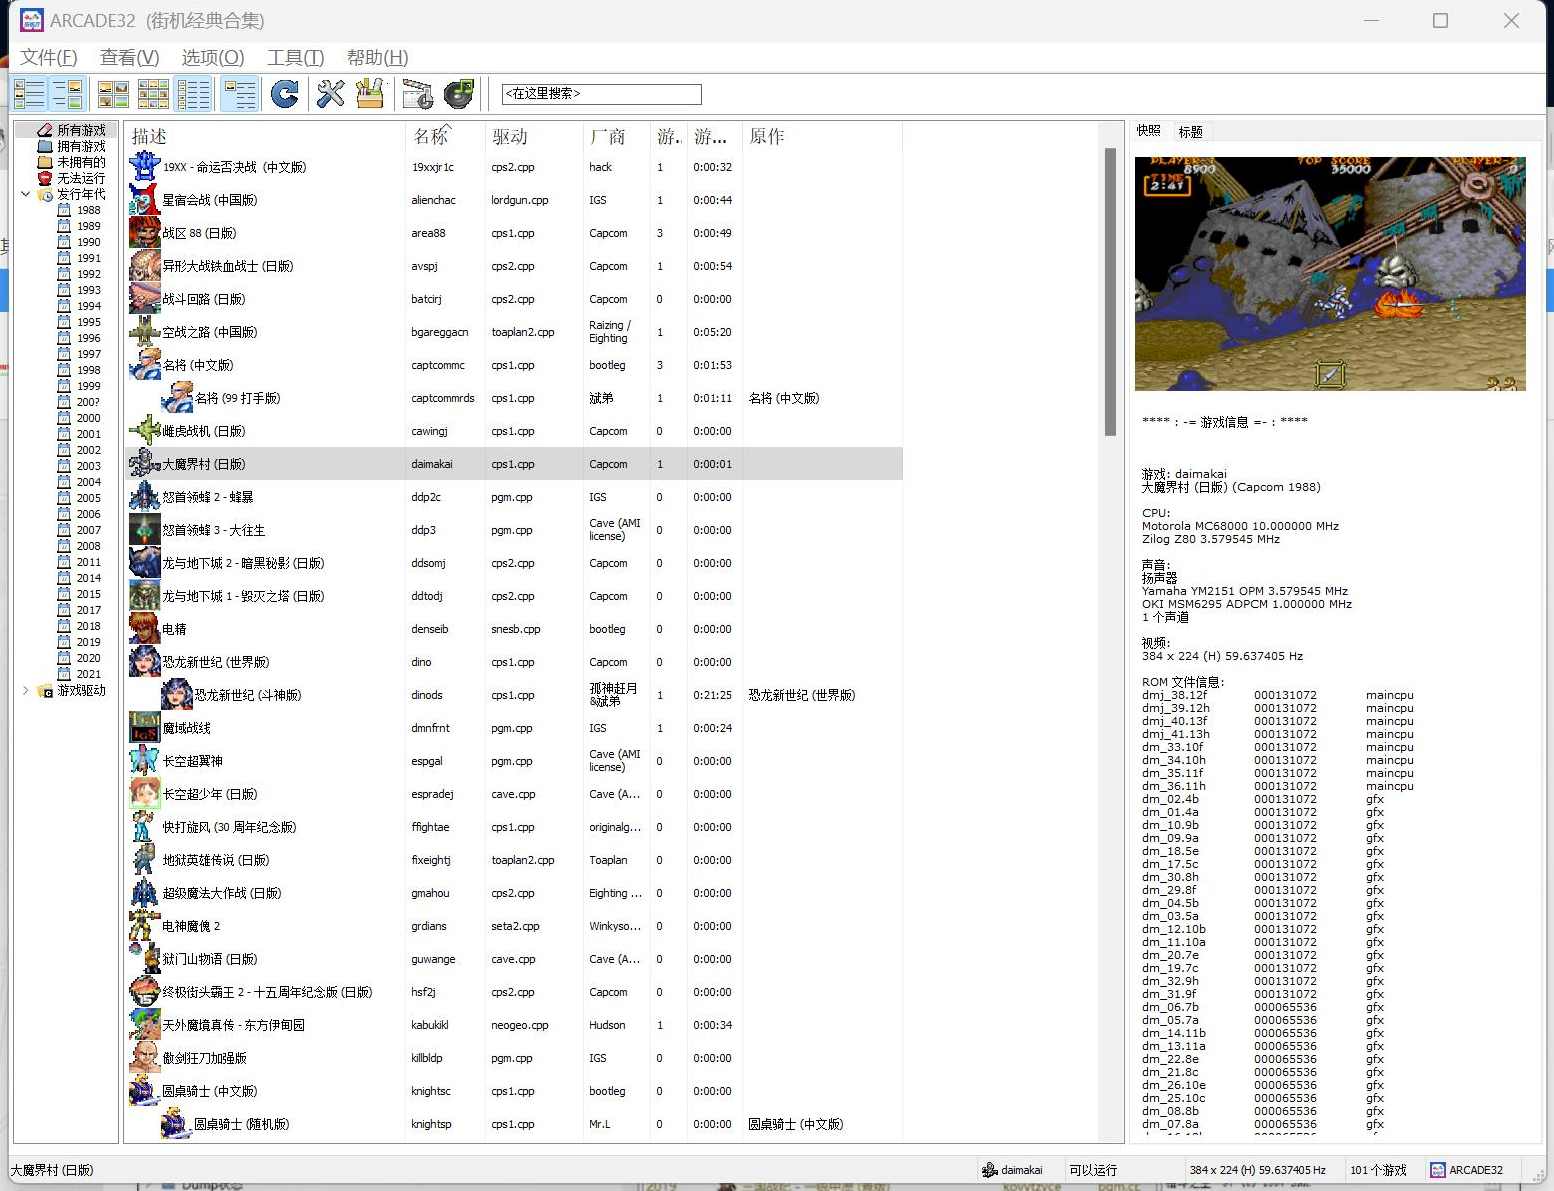1554x1191 pixels.
Task: Toggle the screenshot panel toolbar button
Action: click(68, 94)
